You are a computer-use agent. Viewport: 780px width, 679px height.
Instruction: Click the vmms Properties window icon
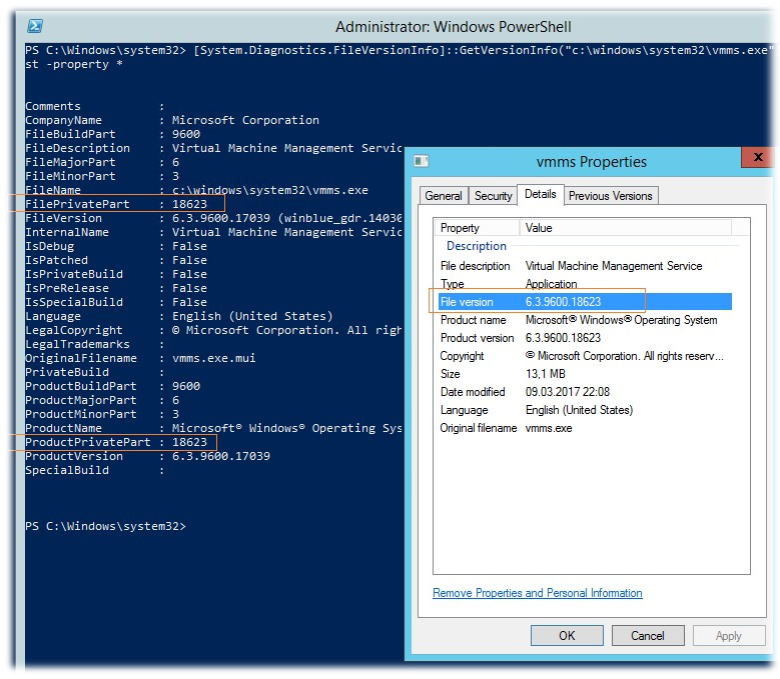click(x=421, y=161)
